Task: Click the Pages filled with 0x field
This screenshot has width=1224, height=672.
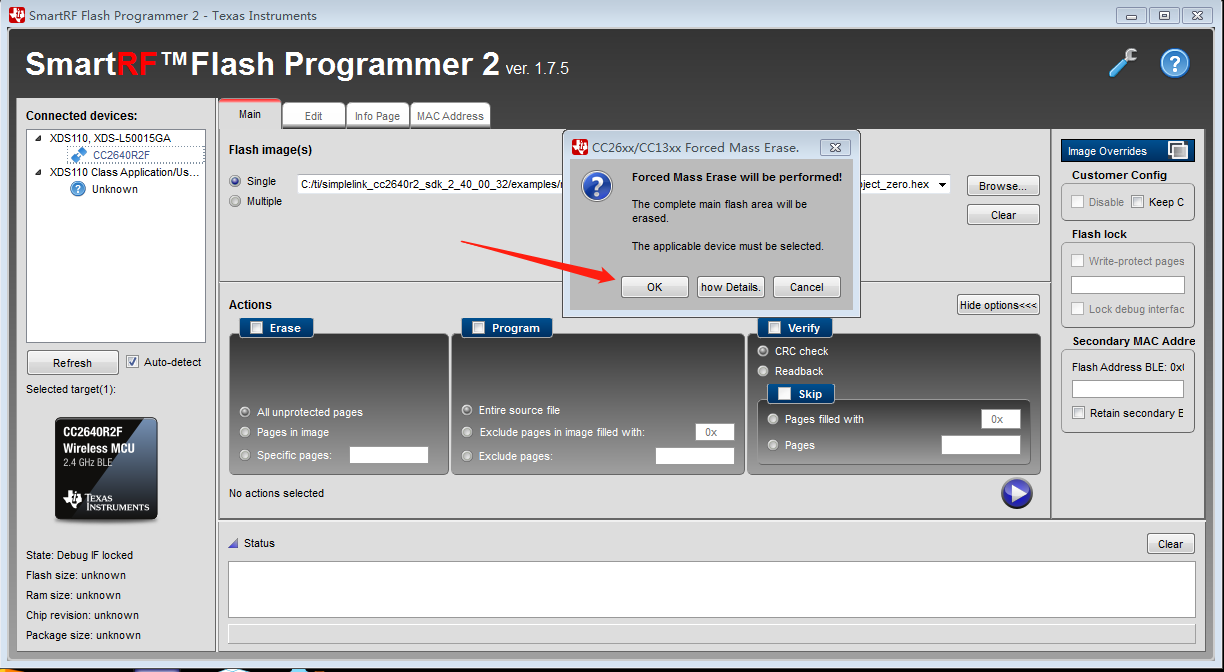Action: pyautogui.click(x=1001, y=419)
